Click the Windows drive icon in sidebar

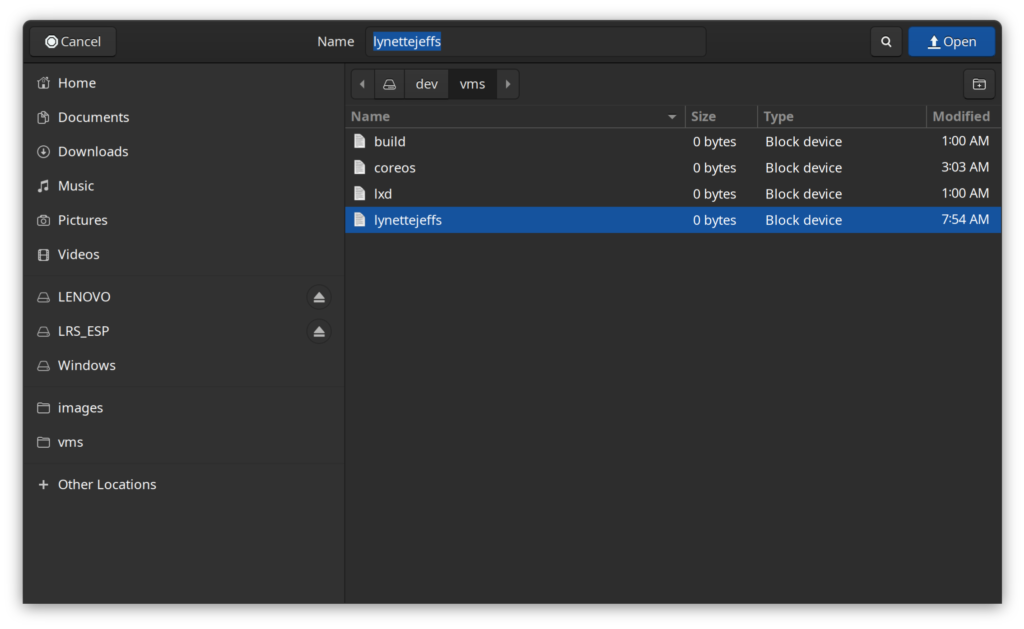coord(43,366)
